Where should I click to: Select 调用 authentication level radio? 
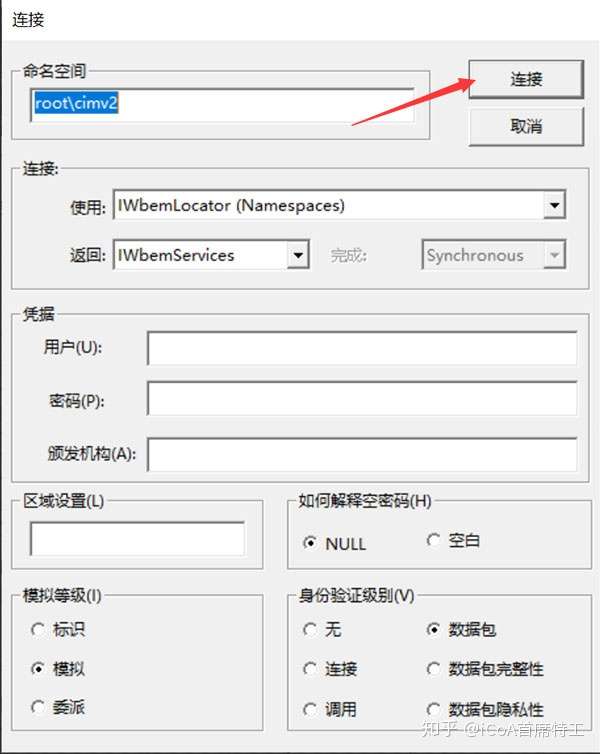pos(310,709)
